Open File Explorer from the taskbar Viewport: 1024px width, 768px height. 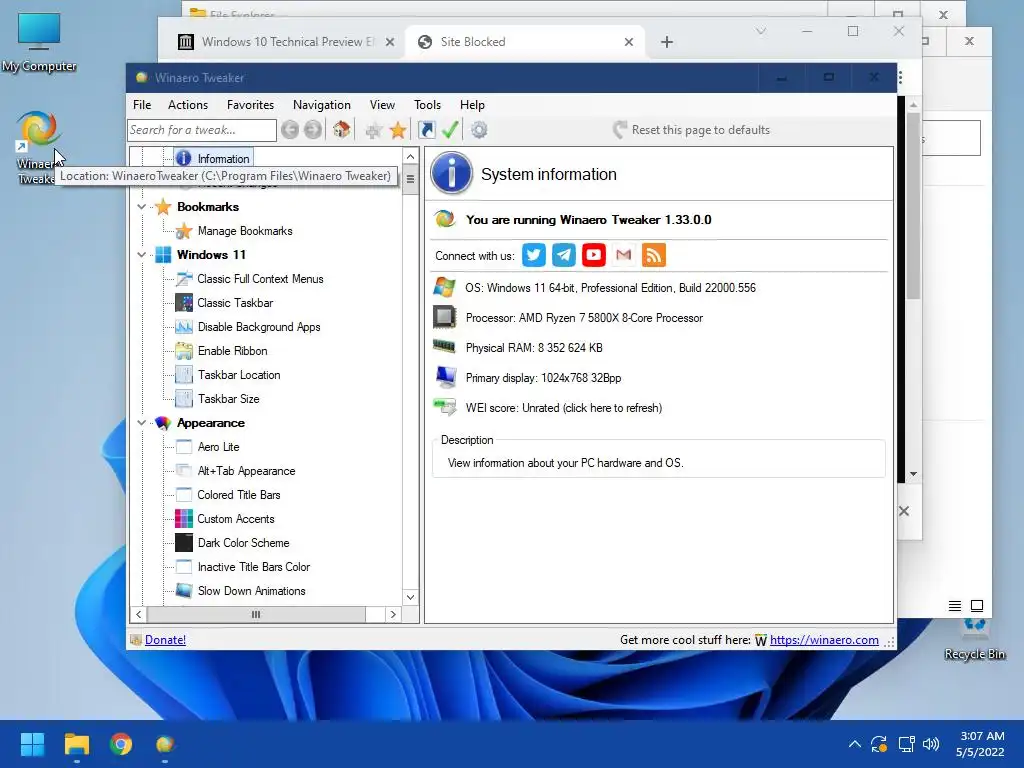pyautogui.click(x=76, y=744)
